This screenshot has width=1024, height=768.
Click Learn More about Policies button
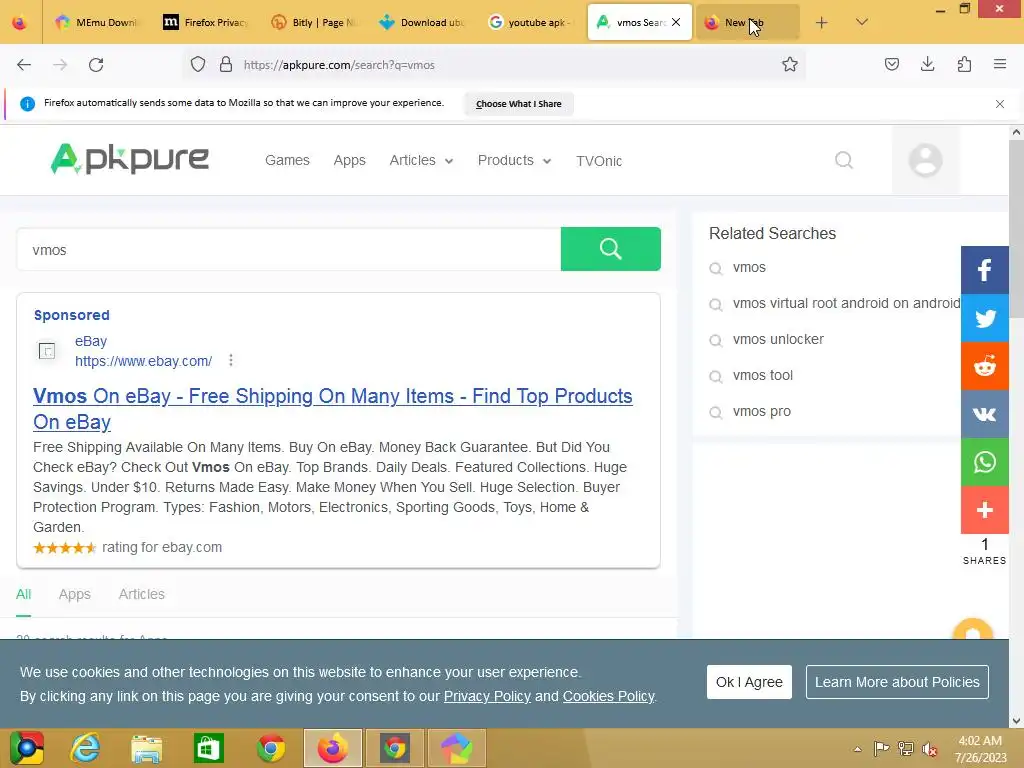897,682
